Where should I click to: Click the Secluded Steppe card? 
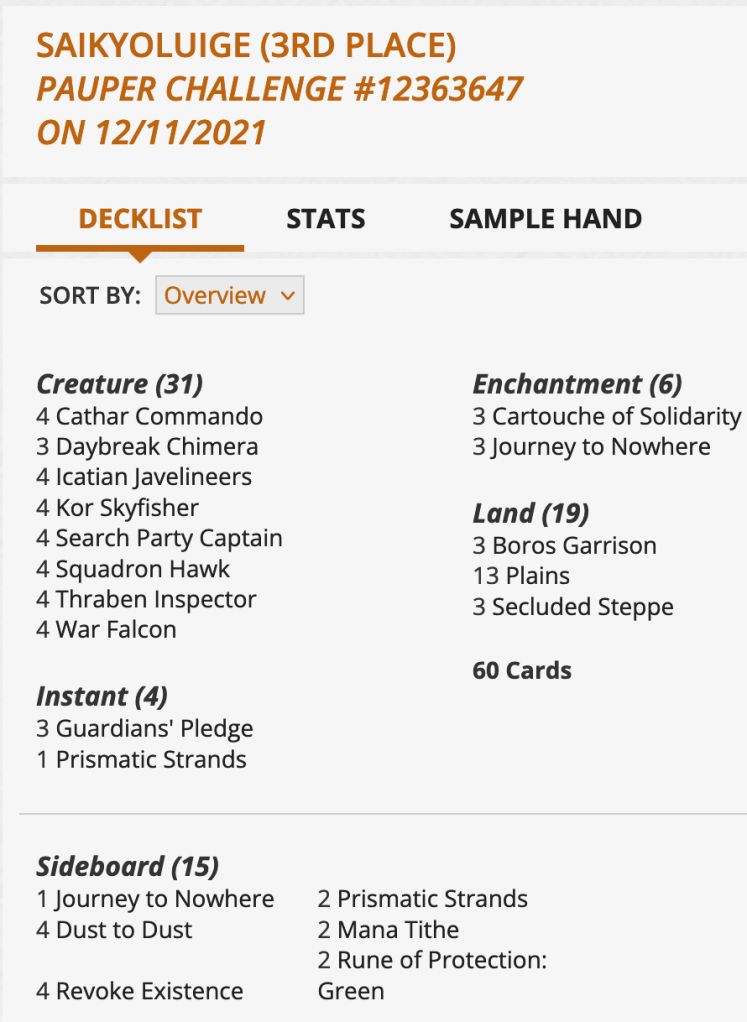tap(582, 607)
